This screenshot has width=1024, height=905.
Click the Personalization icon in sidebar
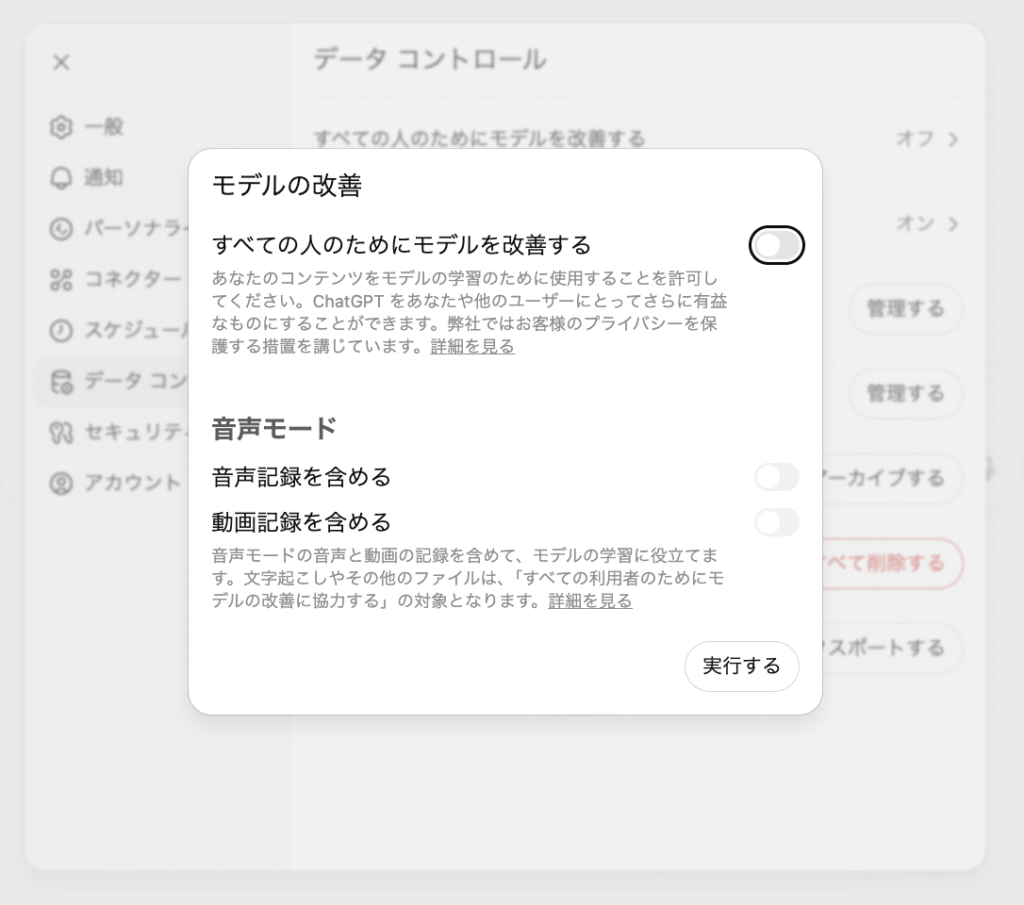pyautogui.click(x=61, y=229)
